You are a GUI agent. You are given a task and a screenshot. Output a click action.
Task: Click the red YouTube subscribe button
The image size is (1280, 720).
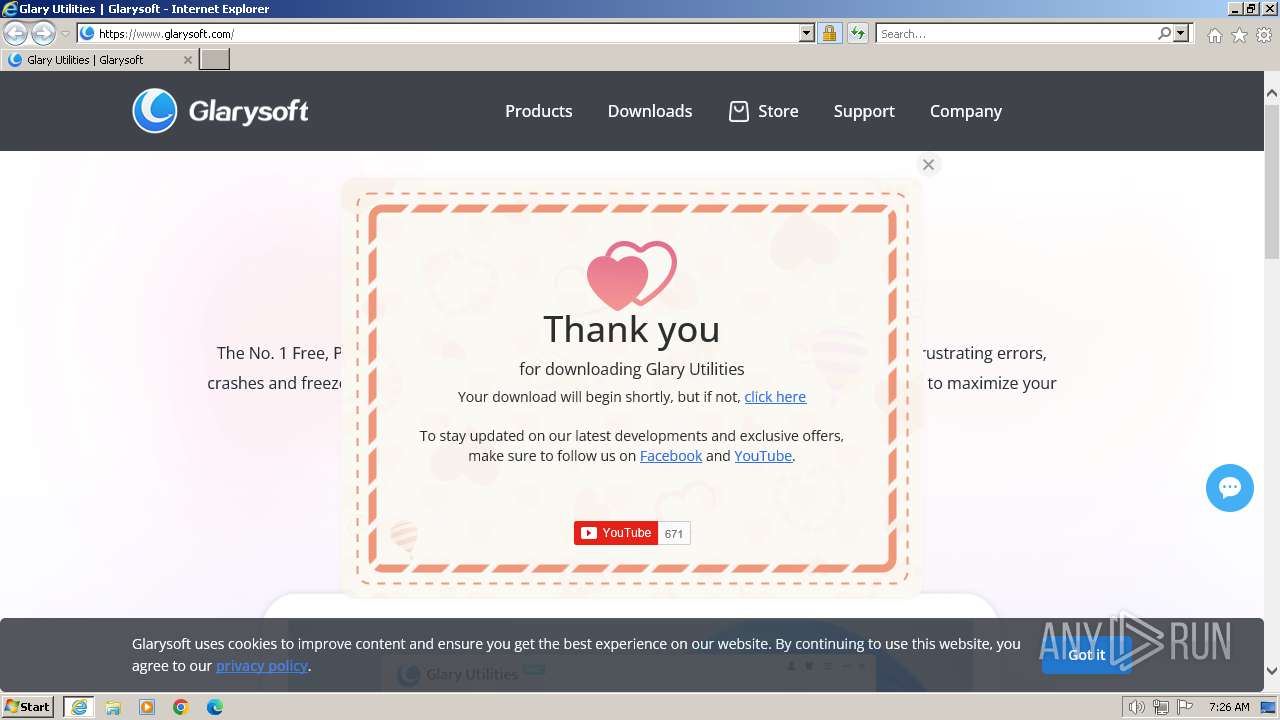tap(616, 533)
